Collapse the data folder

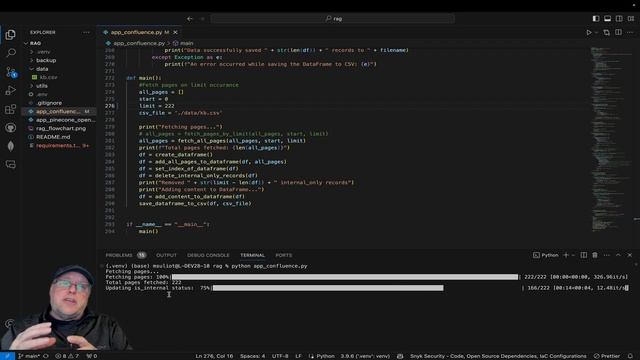point(42,69)
